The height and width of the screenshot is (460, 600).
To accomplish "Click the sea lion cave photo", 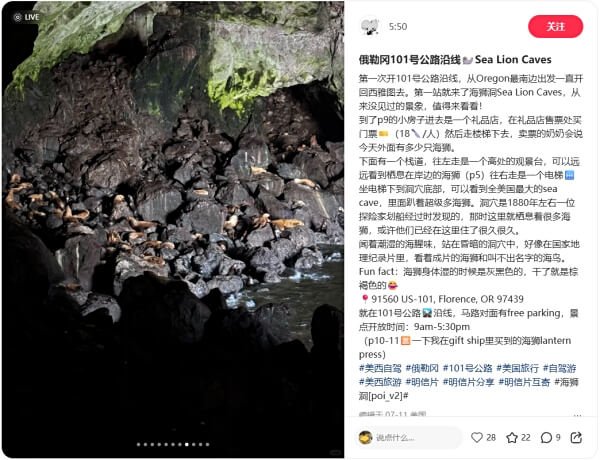I will 173,230.
